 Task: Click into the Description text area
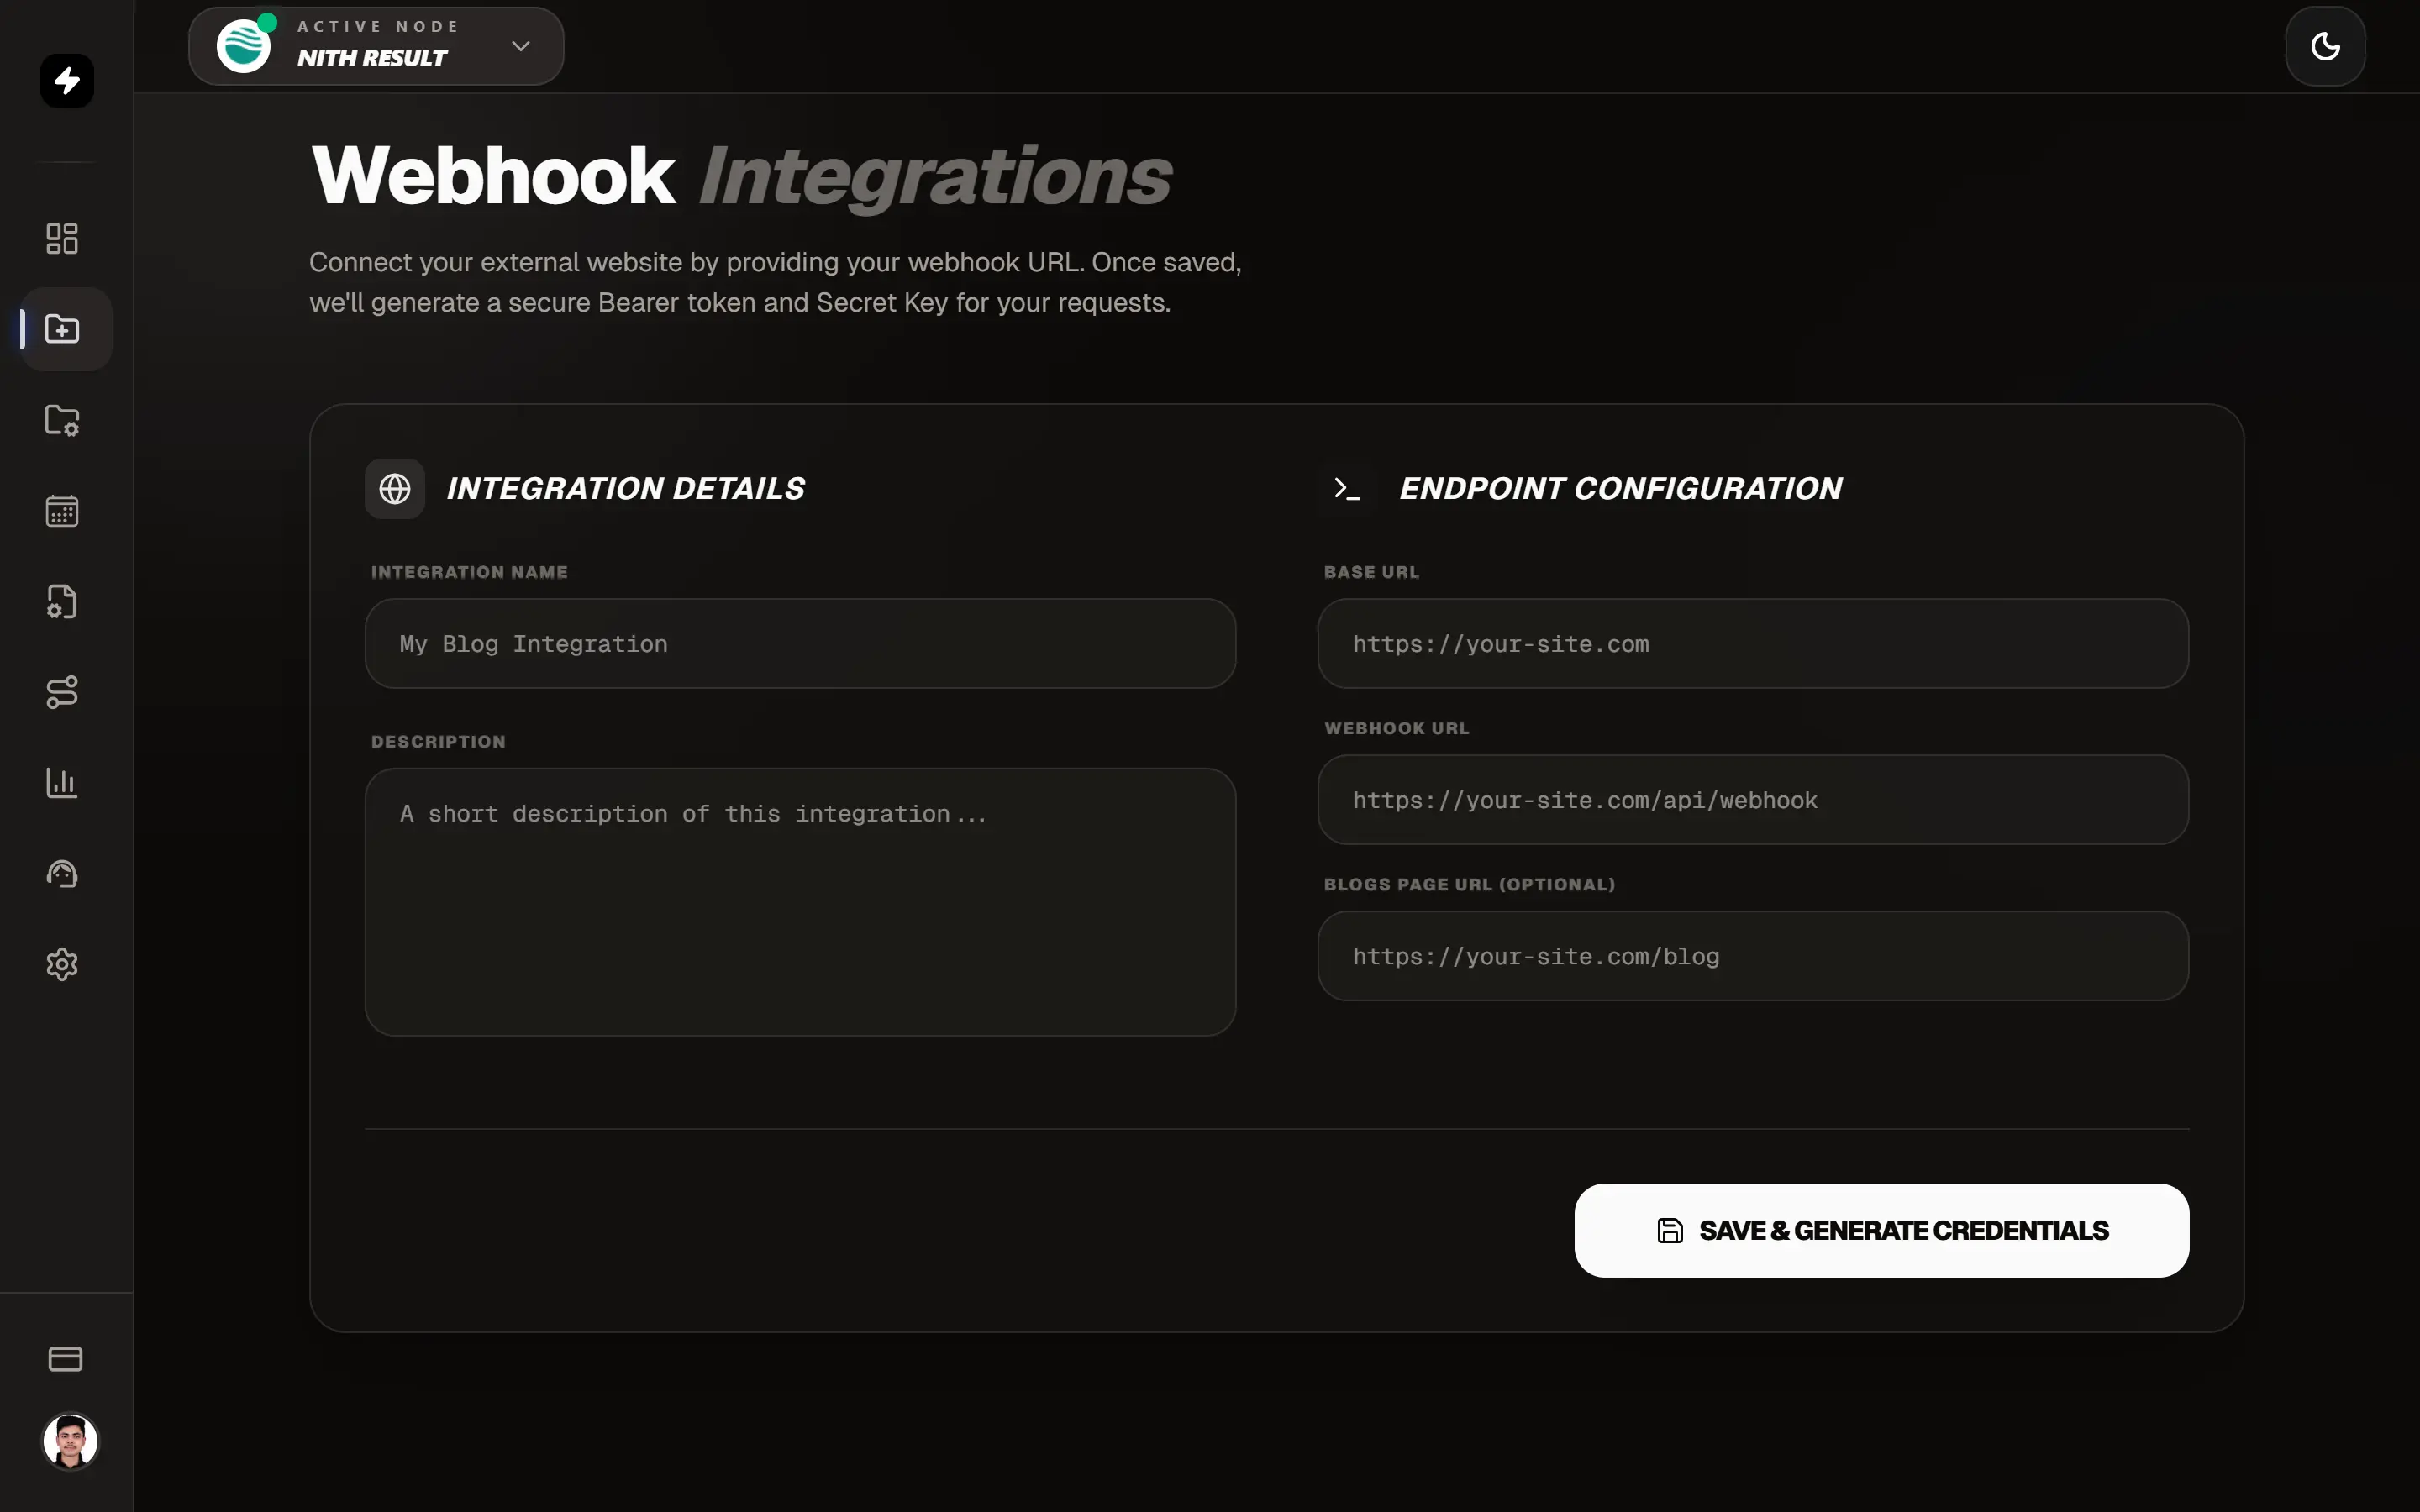(800, 901)
